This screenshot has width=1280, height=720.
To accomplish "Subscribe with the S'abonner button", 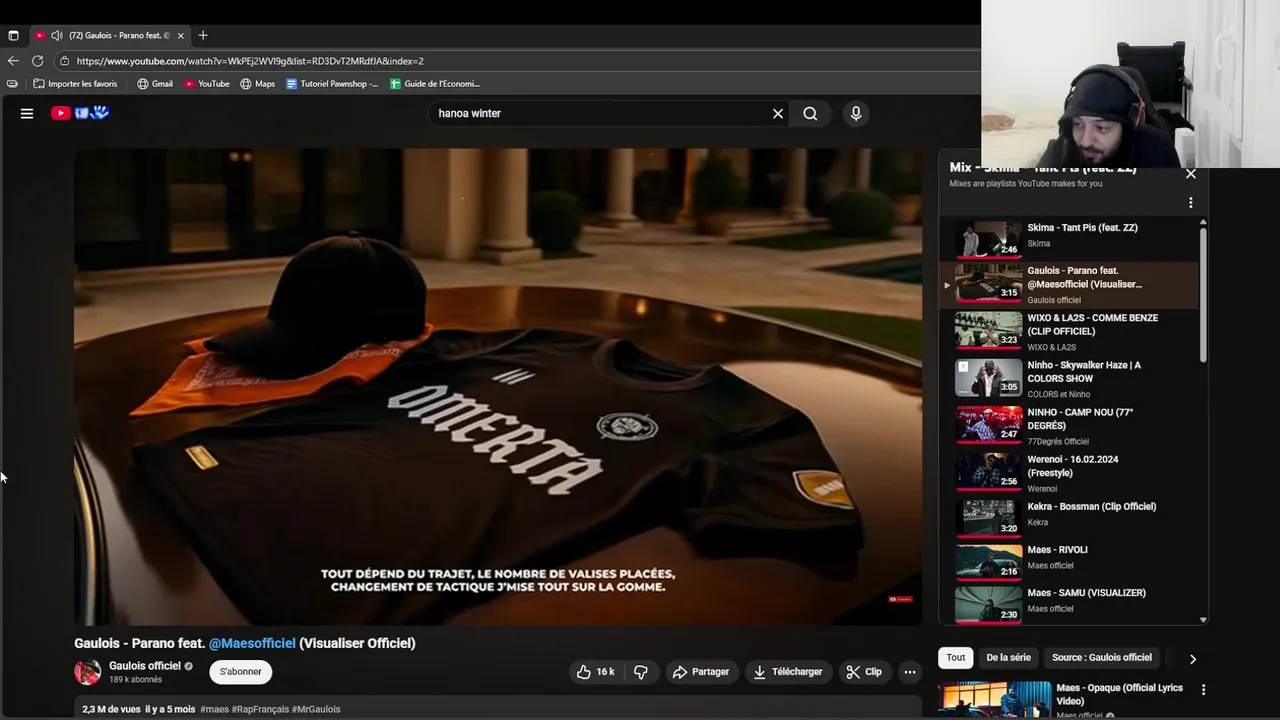I will point(241,672).
